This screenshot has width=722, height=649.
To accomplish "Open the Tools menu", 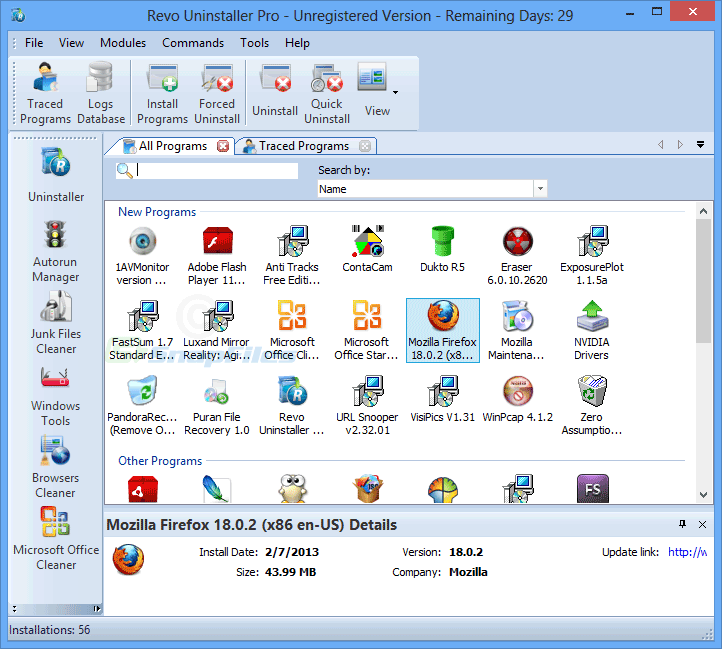I will tap(255, 43).
